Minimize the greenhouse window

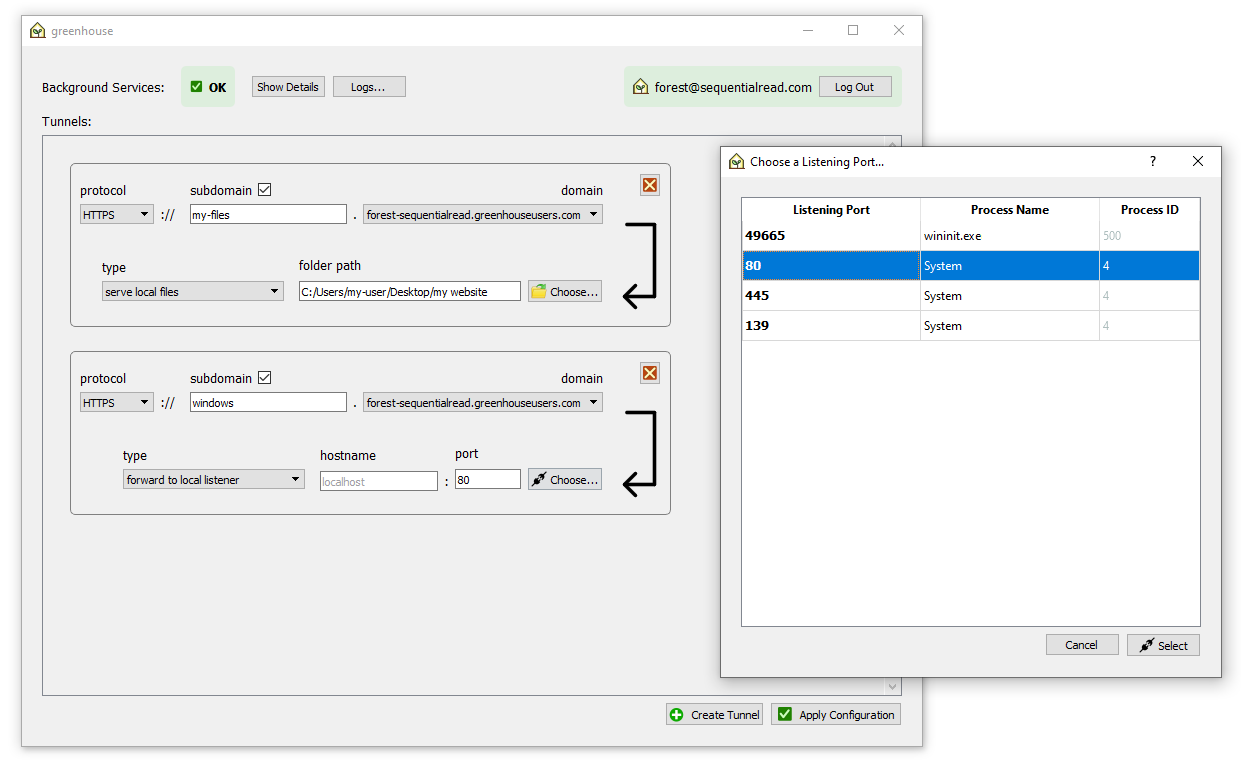click(808, 30)
